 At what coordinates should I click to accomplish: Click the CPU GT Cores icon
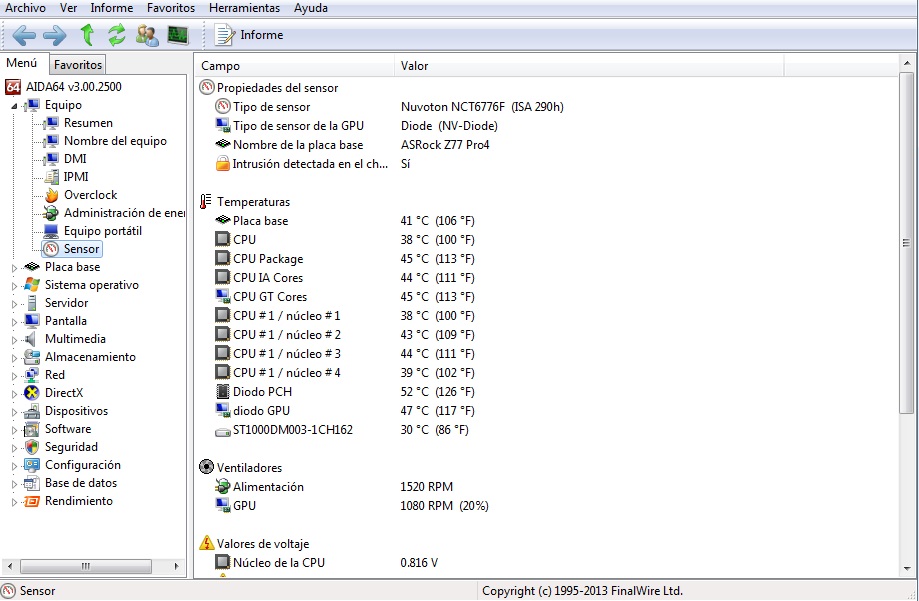pos(223,296)
